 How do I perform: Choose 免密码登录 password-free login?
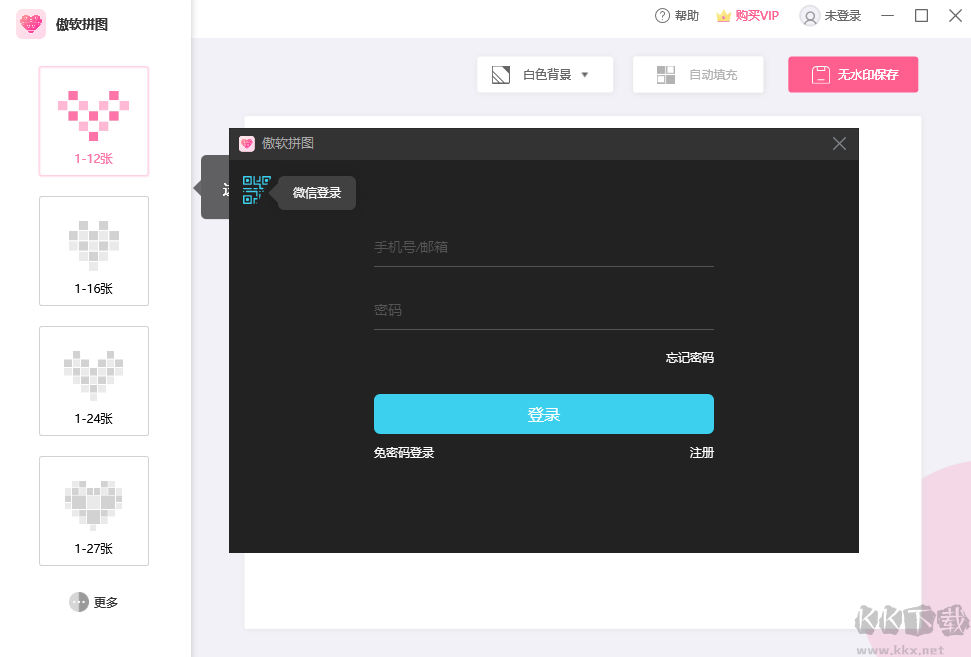click(404, 452)
